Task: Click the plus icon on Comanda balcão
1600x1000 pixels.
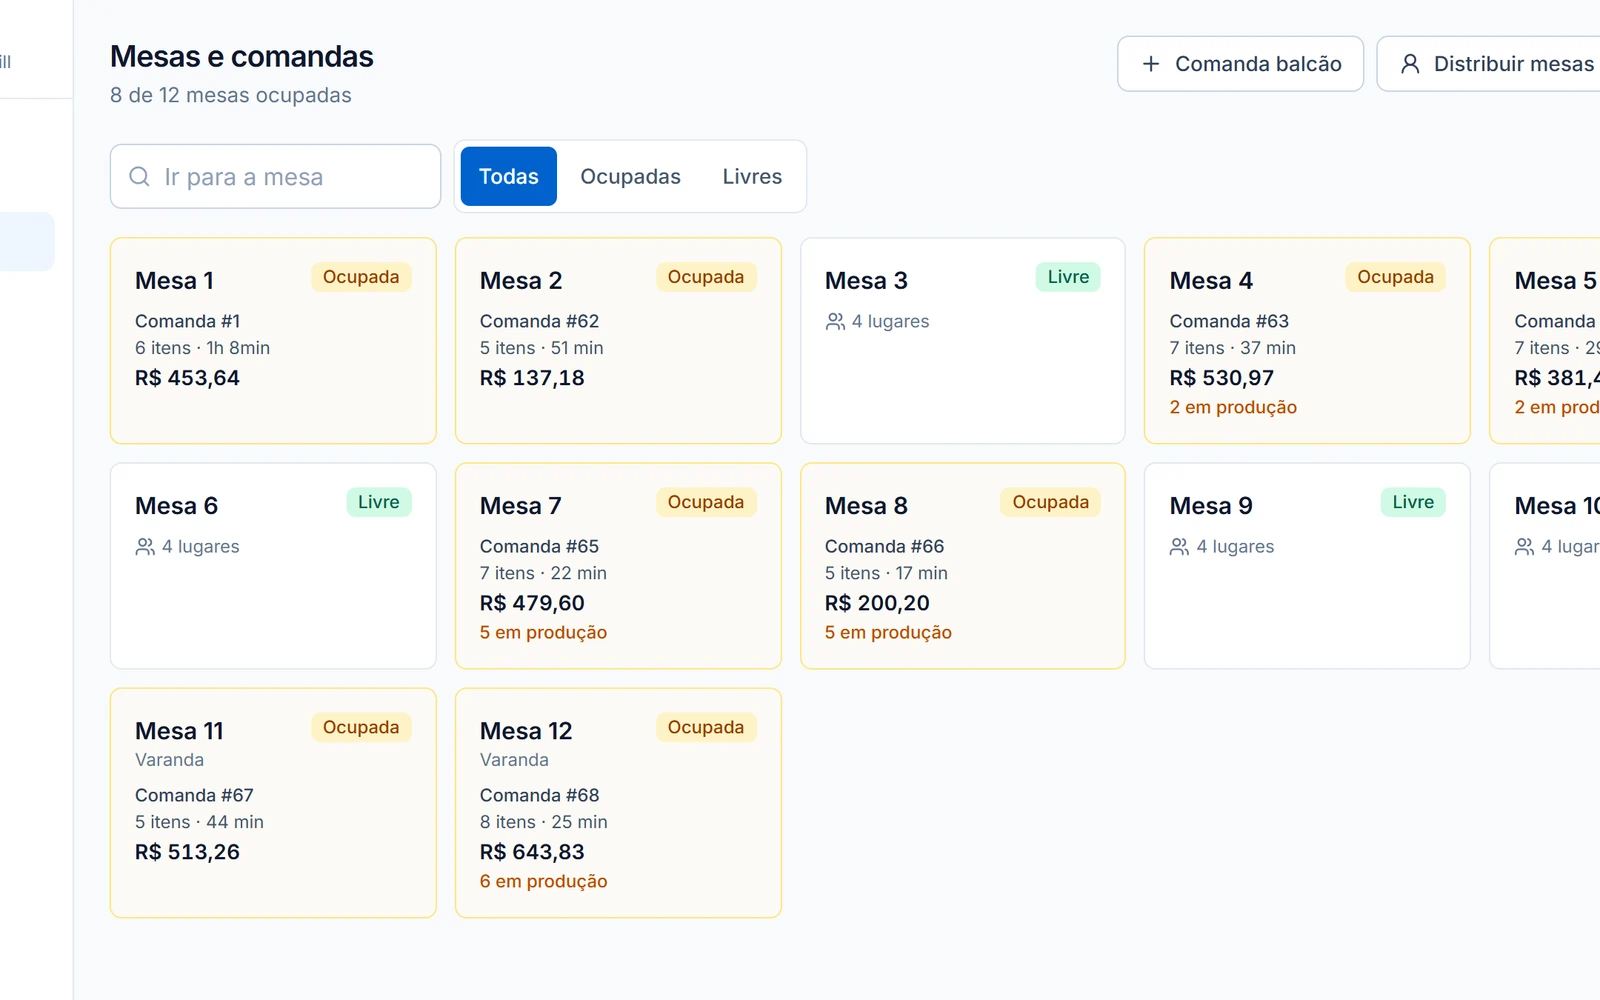Action: [x=1151, y=64]
